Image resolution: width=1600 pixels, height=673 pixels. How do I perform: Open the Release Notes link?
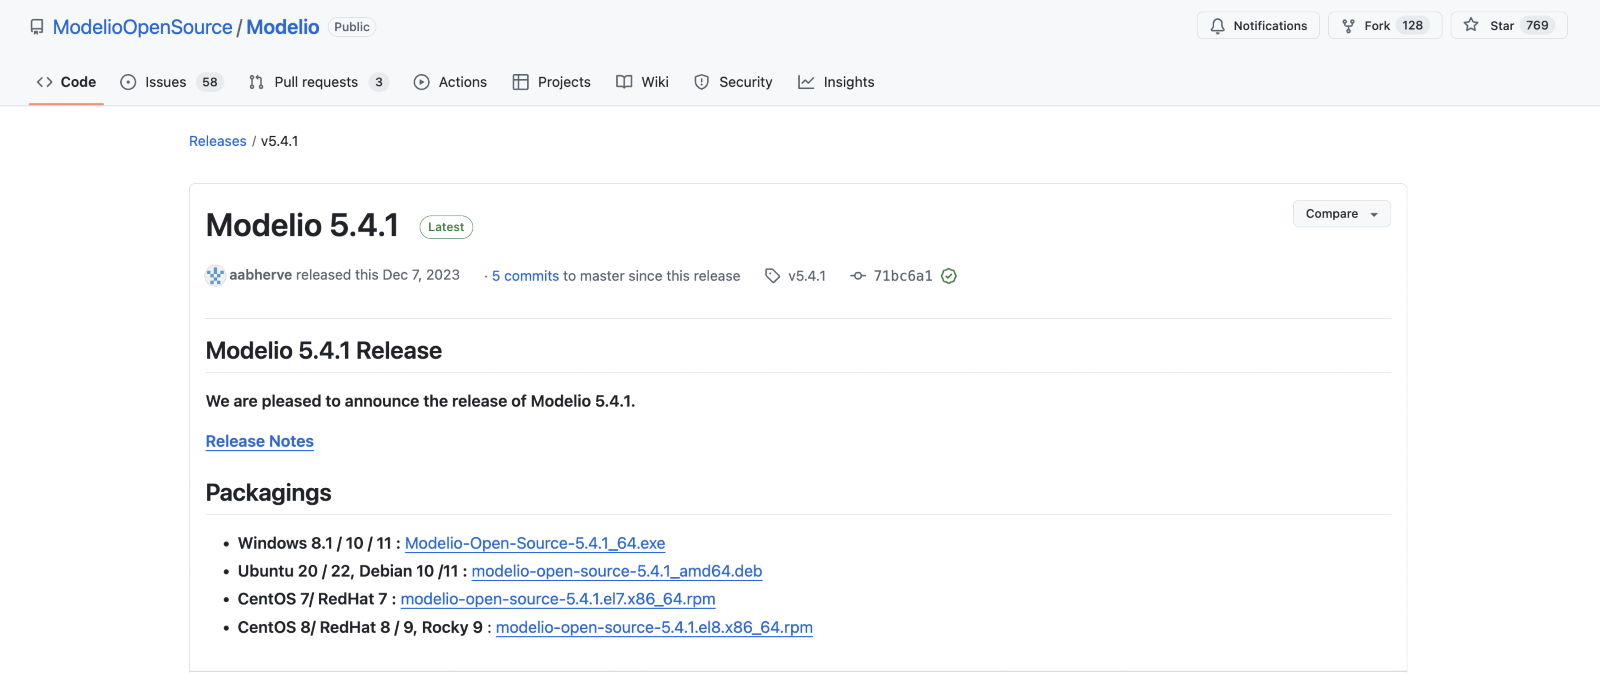click(x=260, y=441)
